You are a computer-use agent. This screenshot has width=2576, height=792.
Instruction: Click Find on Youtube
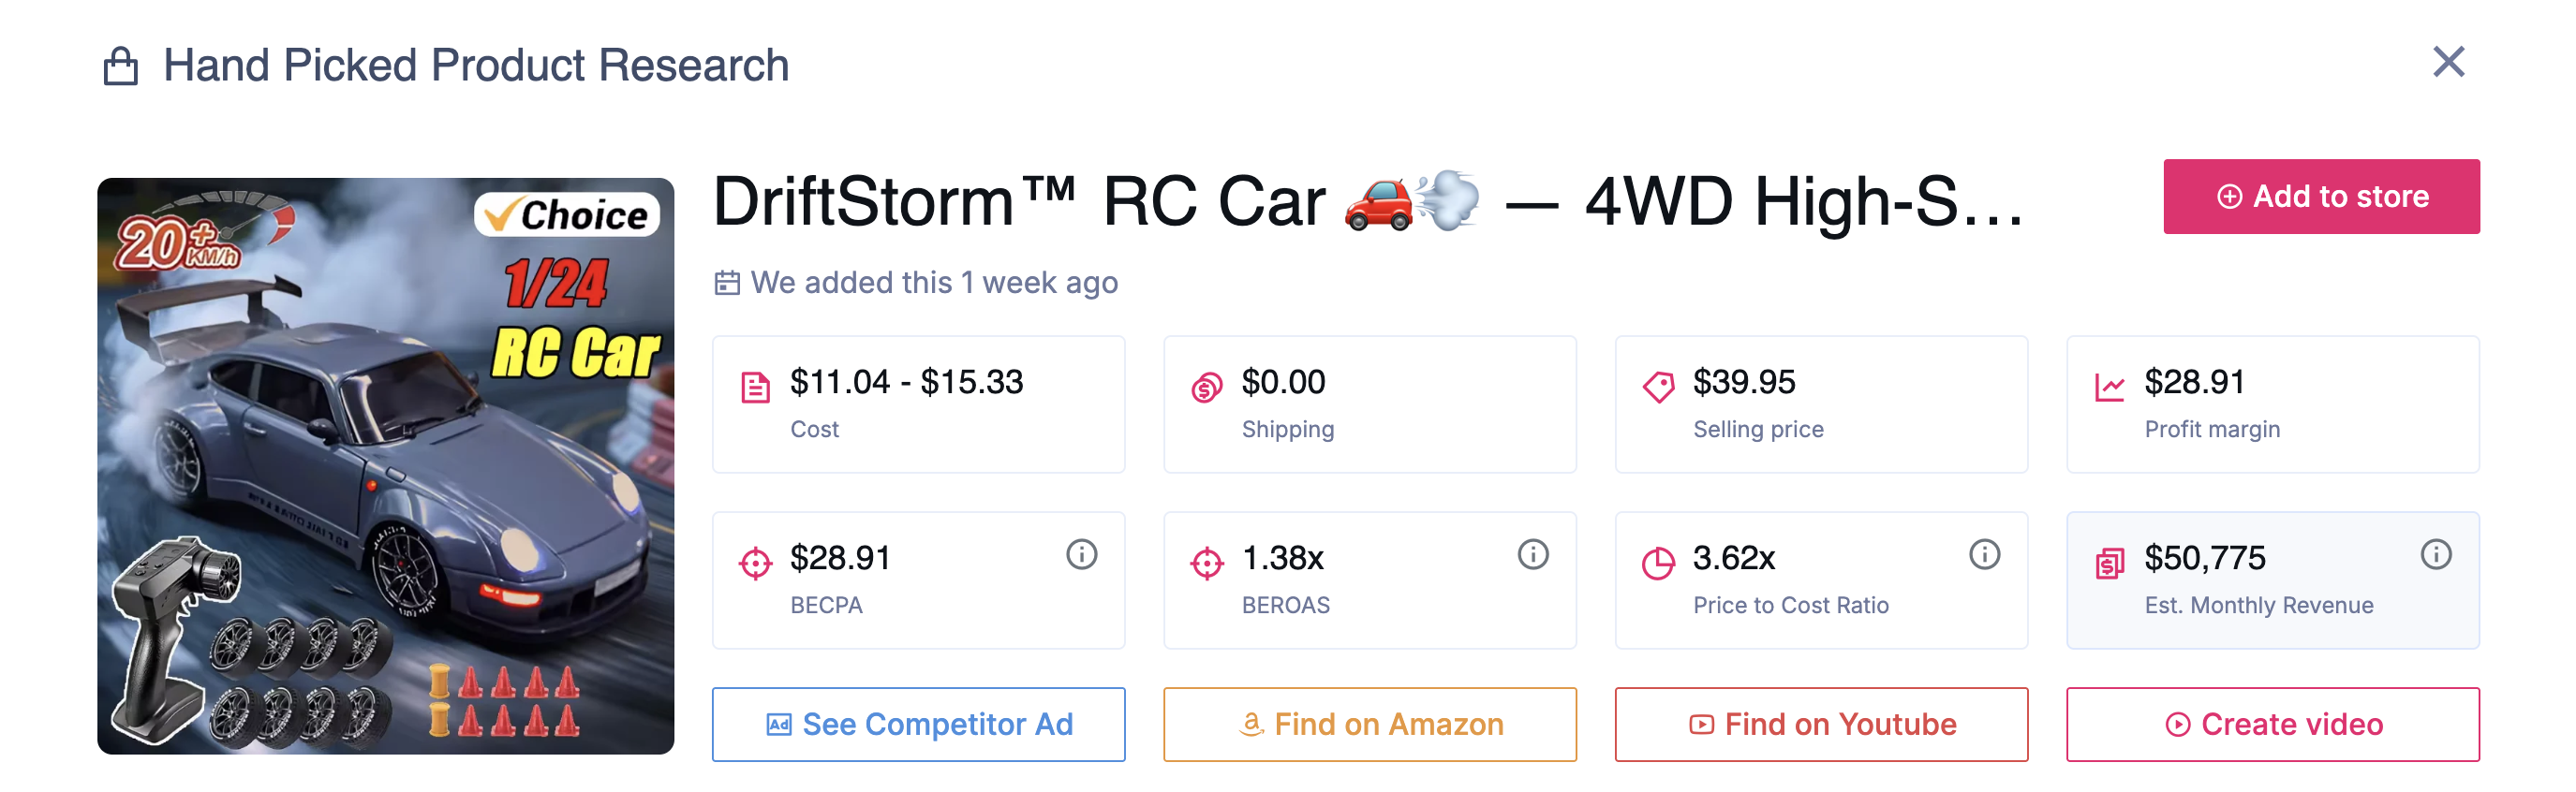click(x=1821, y=724)
